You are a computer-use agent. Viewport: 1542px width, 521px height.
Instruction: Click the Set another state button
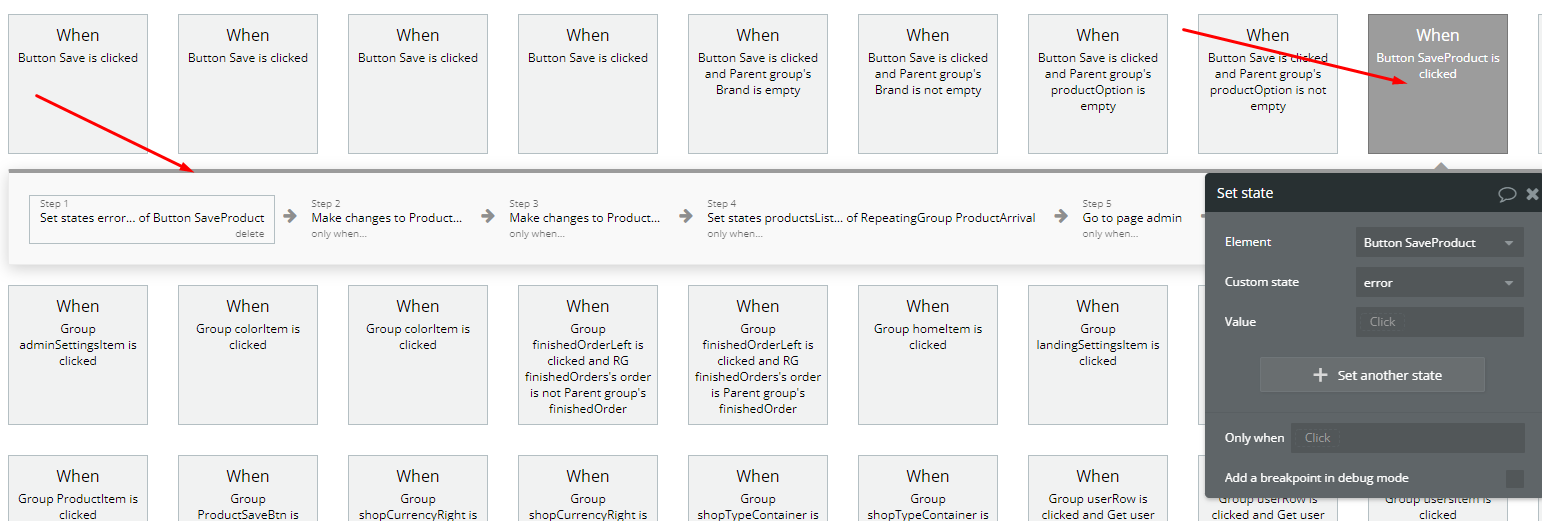point(1372,375)
